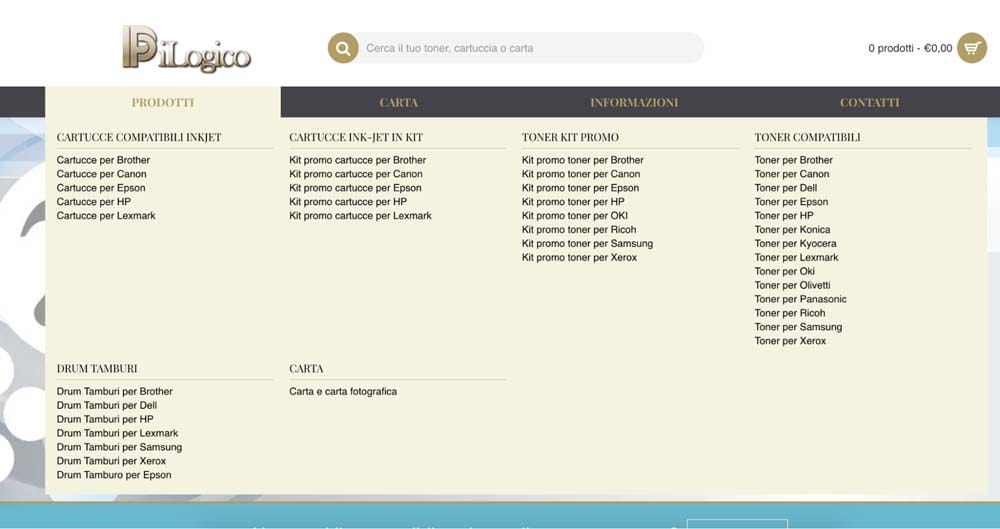Open the CONTATTI menu tab
This screenshot has width=1000, height=529.
coord(869,102)
